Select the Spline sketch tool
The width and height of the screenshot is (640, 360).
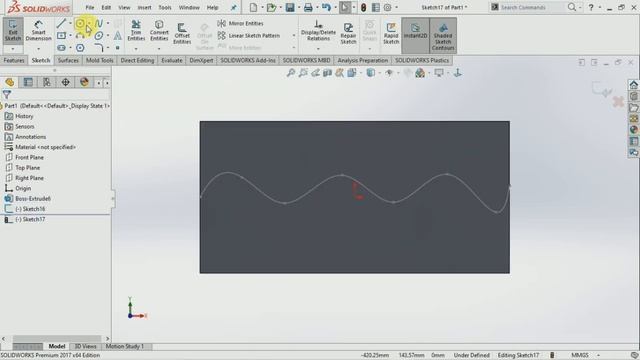pyautogui.click(x=99, y=23)
